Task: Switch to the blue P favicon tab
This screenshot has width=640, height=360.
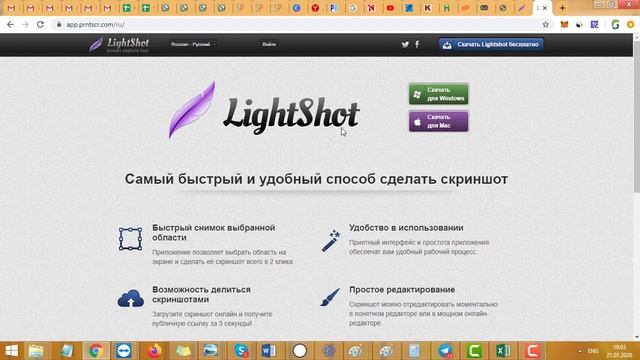Action: click(333, 8)
